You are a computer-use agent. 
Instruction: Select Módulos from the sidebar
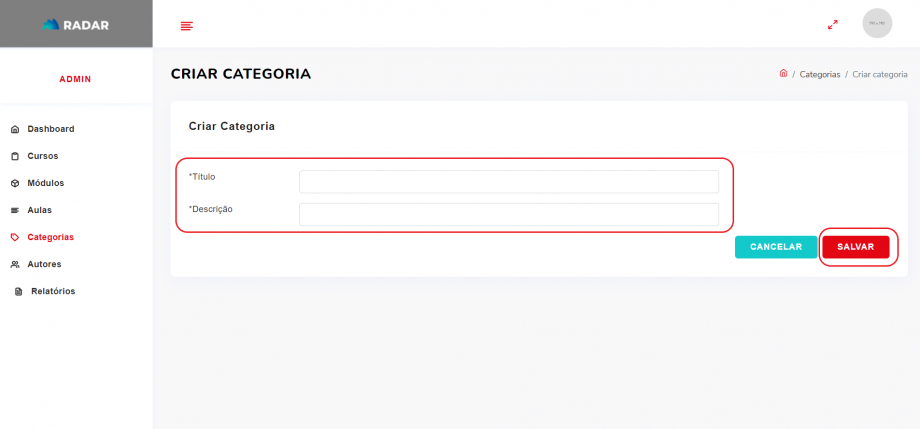(46, 183)
